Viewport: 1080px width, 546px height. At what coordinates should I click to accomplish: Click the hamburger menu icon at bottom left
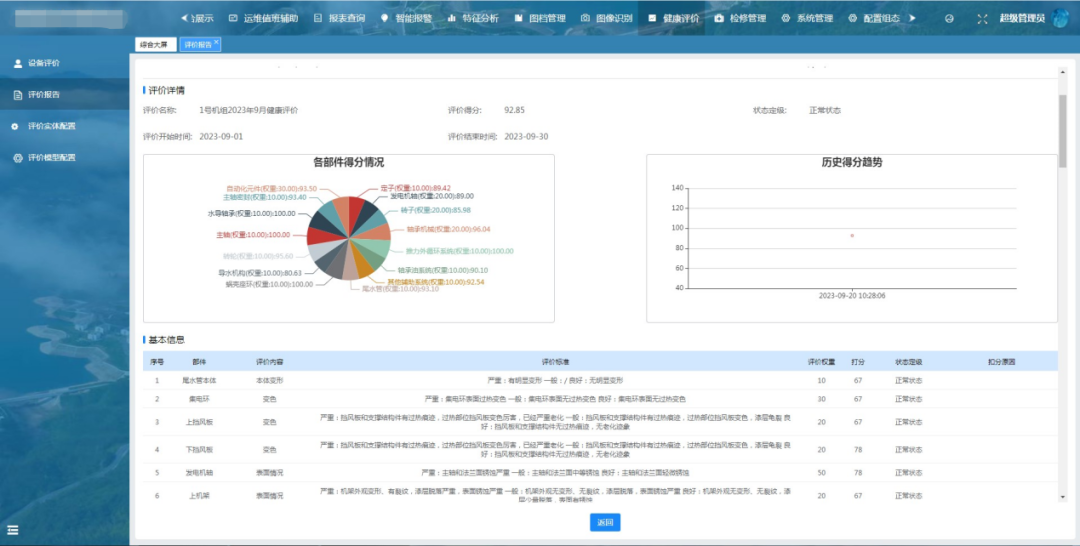click(13, 529)
